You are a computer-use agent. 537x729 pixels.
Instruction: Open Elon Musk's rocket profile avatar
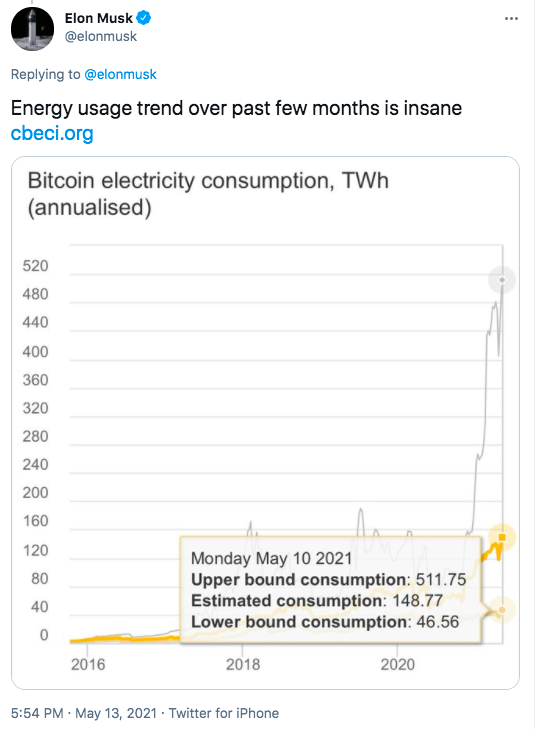(x=32, y=29)
